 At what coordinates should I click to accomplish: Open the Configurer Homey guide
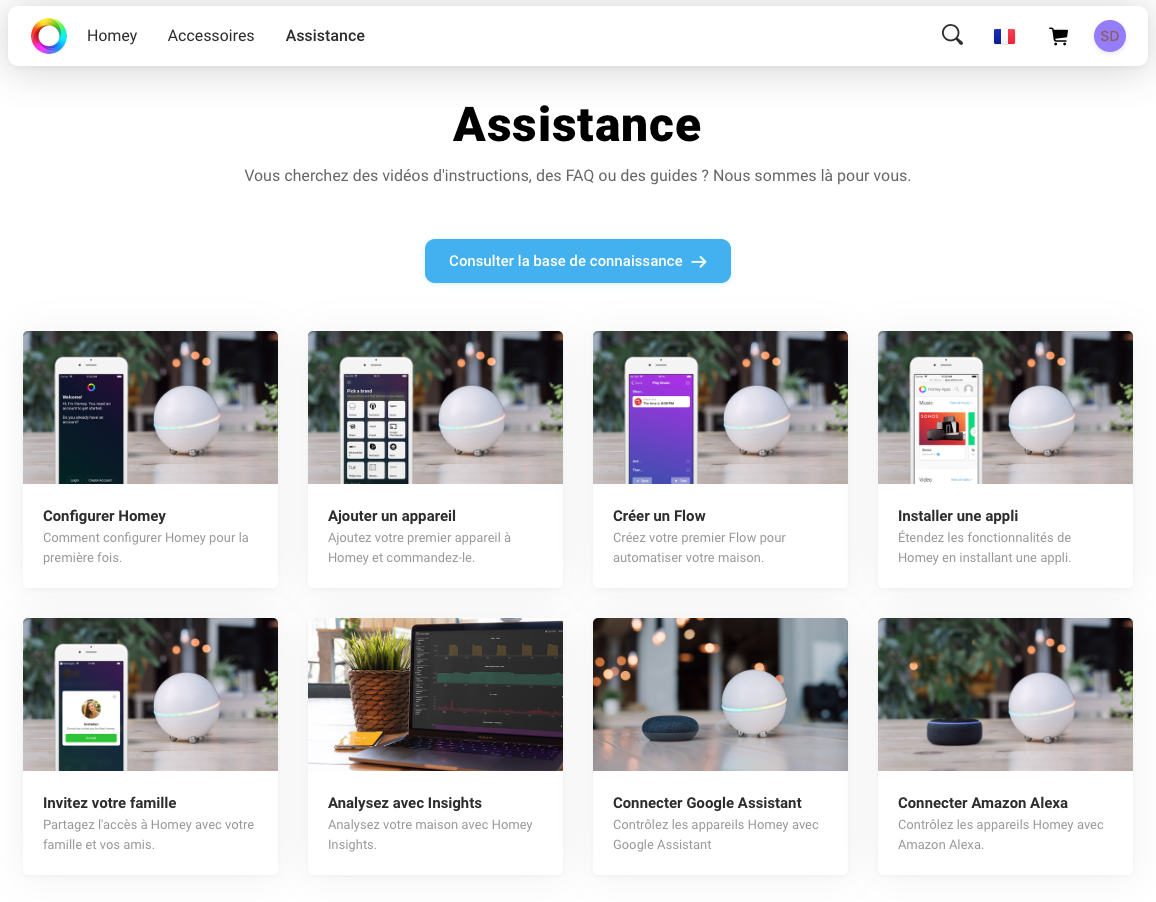(150, 459)
